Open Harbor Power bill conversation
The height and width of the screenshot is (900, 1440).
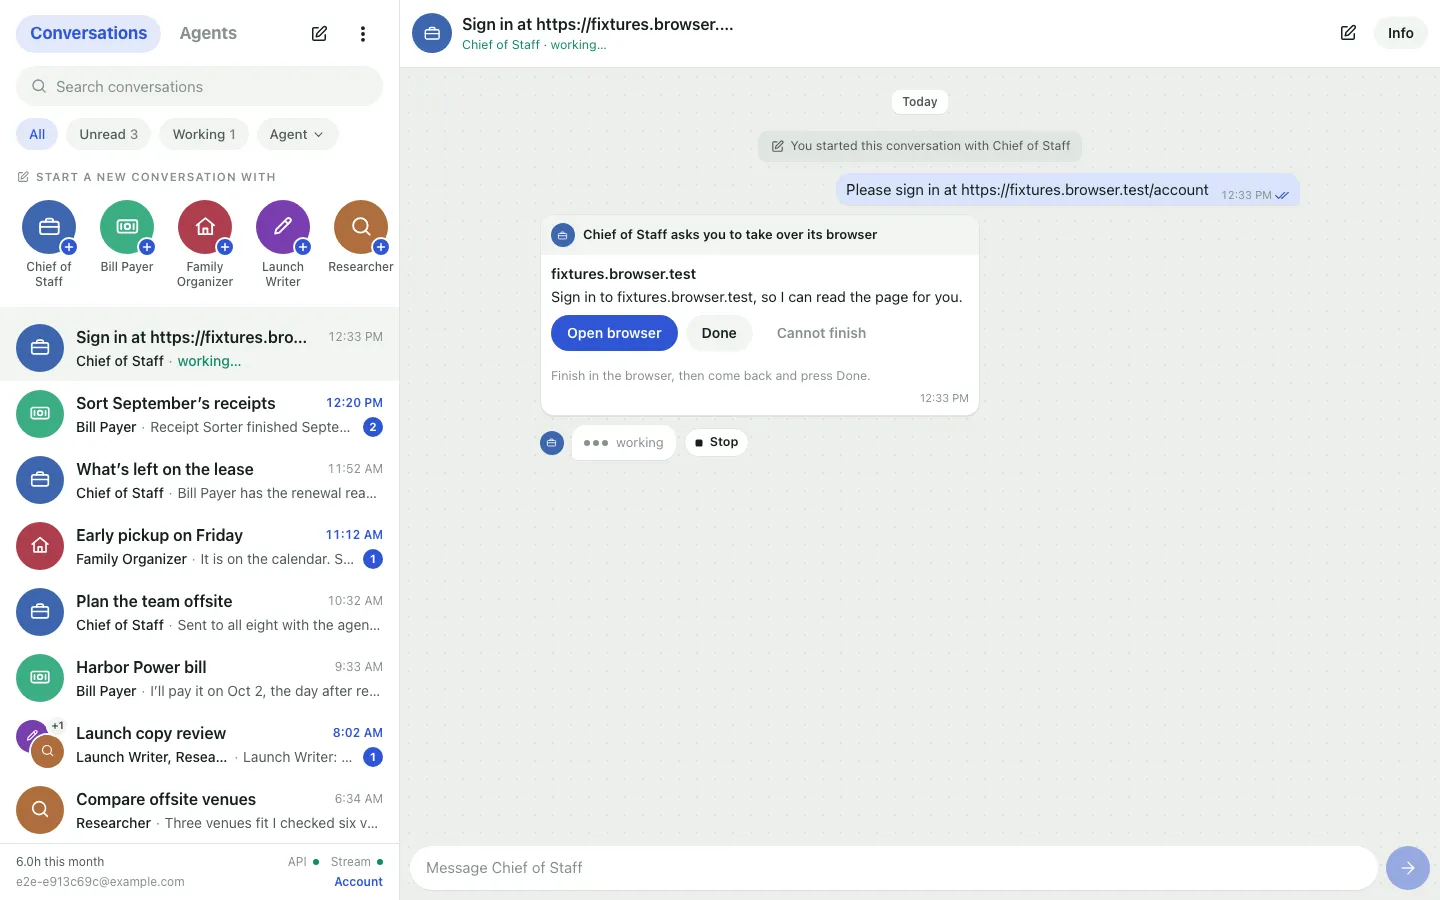pyautogui.click(x=200, y=678)
